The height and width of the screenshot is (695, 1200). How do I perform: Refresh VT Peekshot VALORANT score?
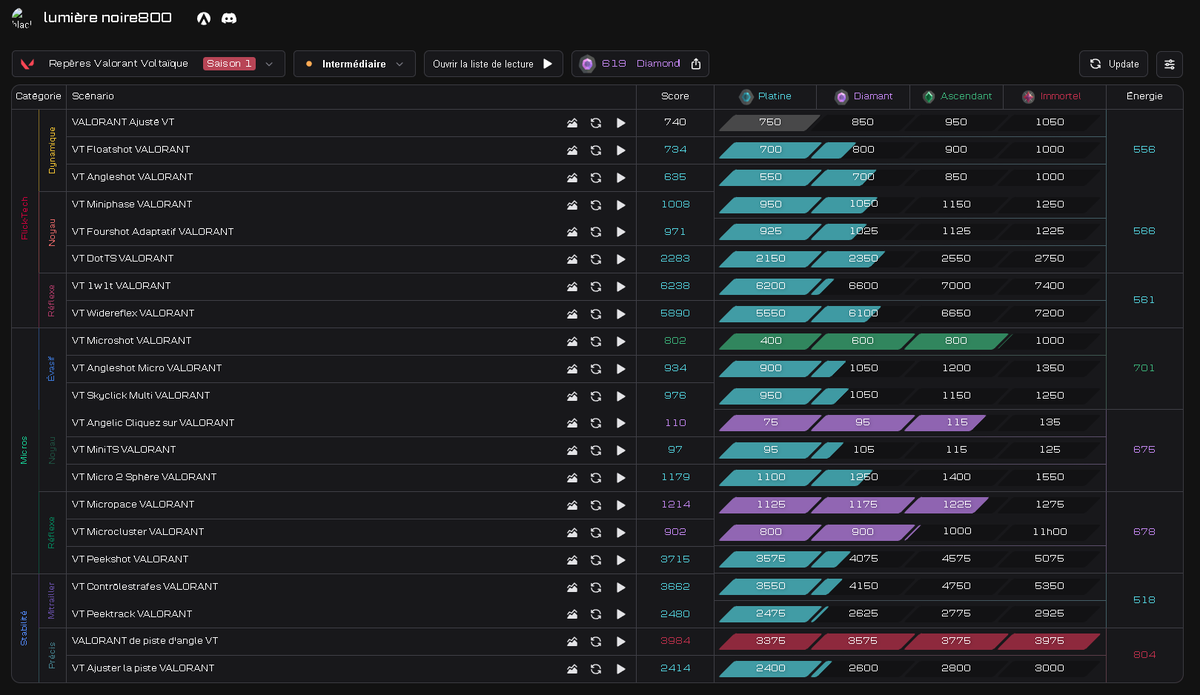click(596, 560)
